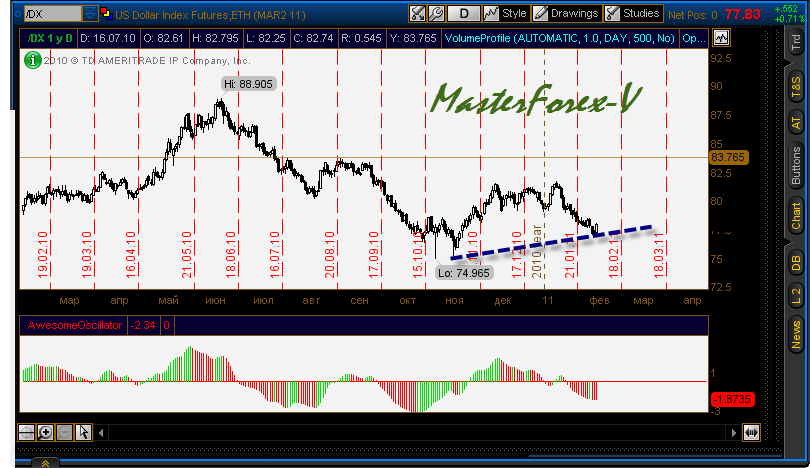The width and height of the screenshot is (810, 468).
Task: Click the Y: 83.765 cursor value
Action: point(412,38)
